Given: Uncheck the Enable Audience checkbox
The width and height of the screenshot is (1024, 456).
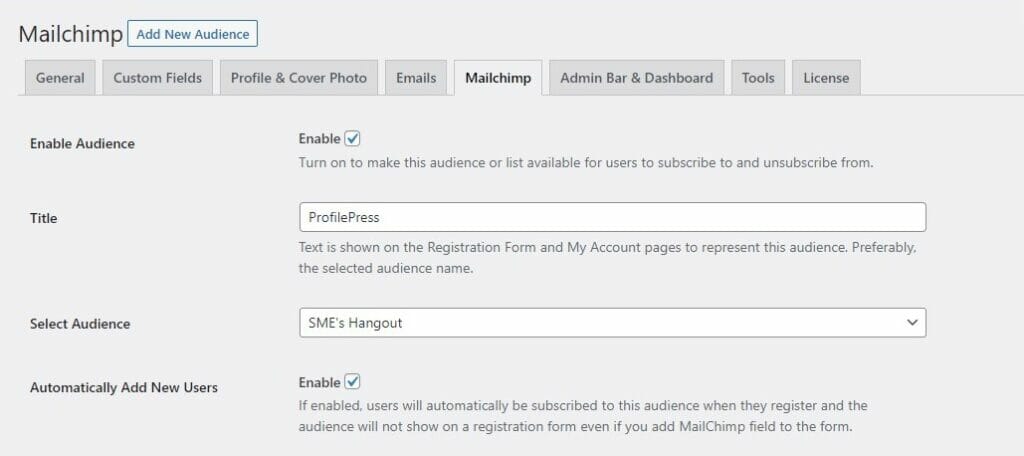Looking at the screenshot, I should pyautogui.click(x=353, y=138).
